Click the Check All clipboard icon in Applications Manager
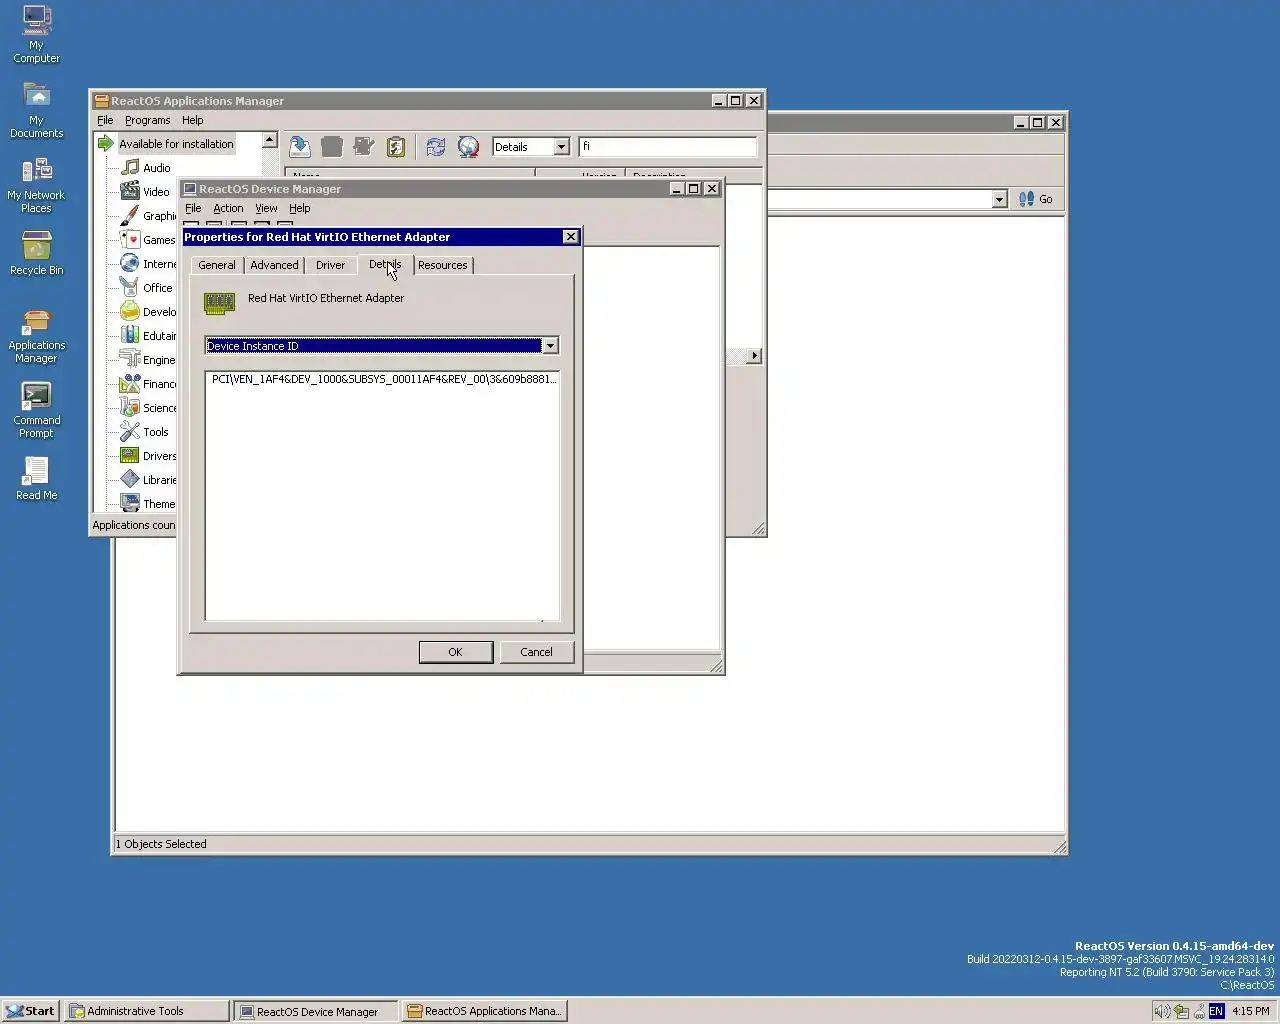This screenshot has width=1280, height=1024. [396, 147]
